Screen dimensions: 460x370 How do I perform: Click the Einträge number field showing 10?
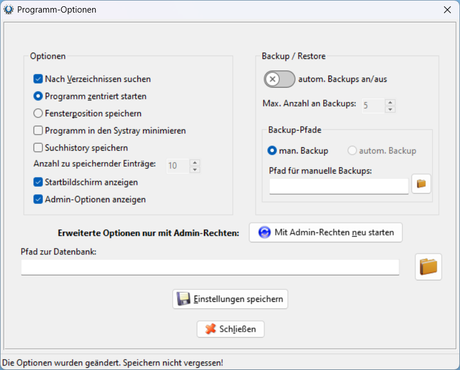pos(178,166)
